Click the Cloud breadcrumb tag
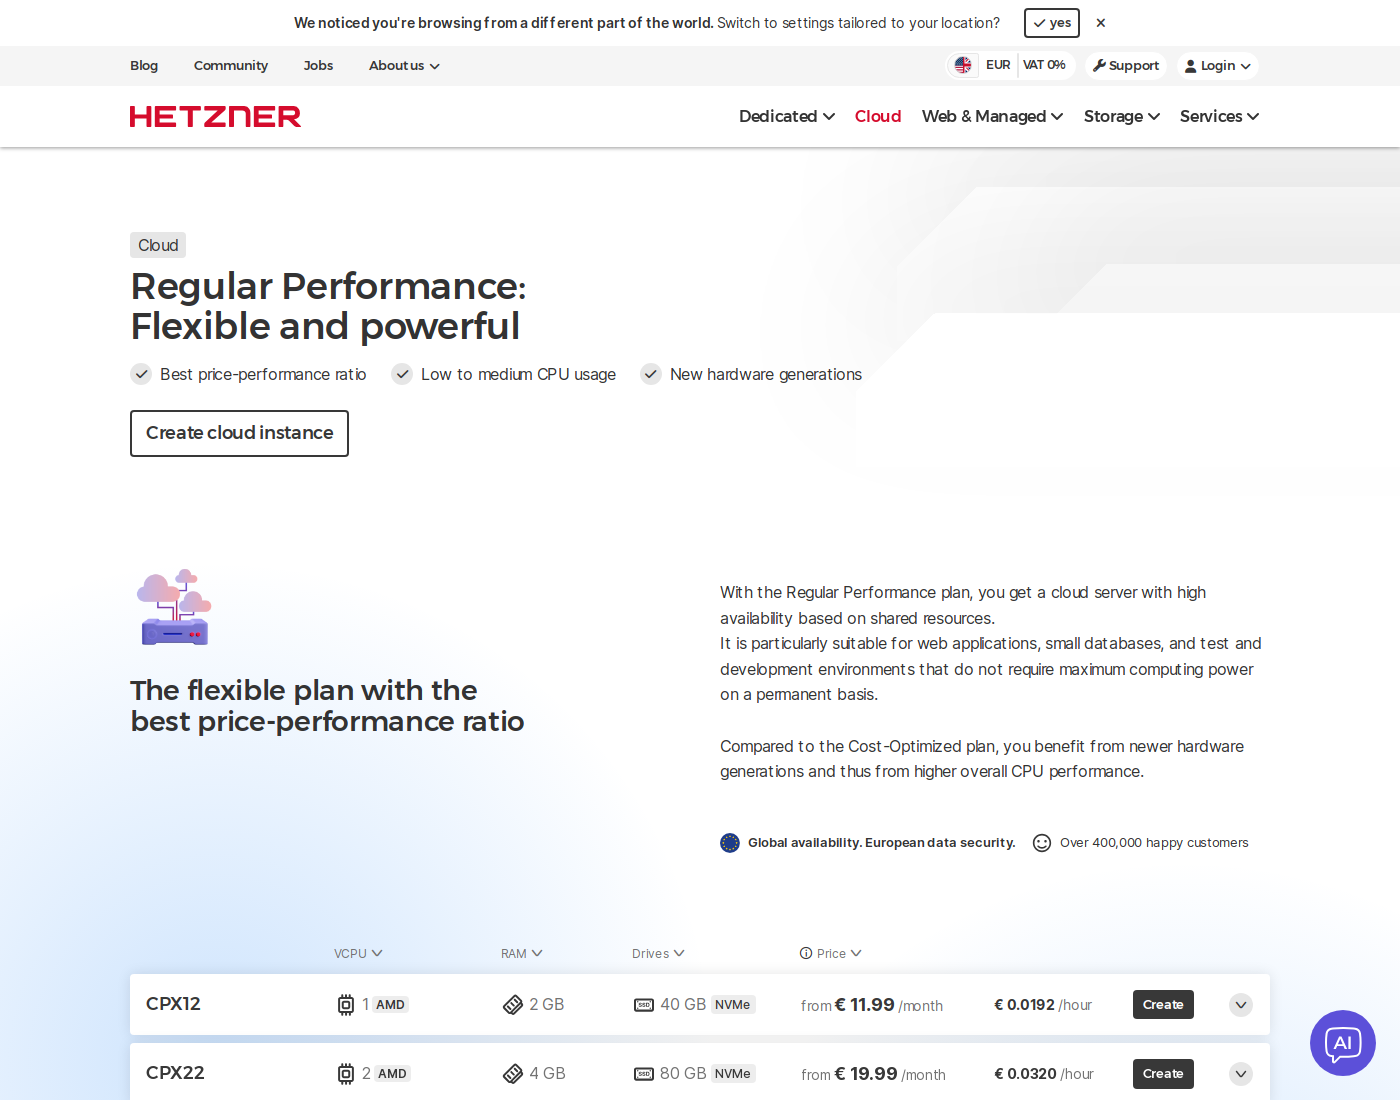The image size is (1400, 1100). pos(158,246)
